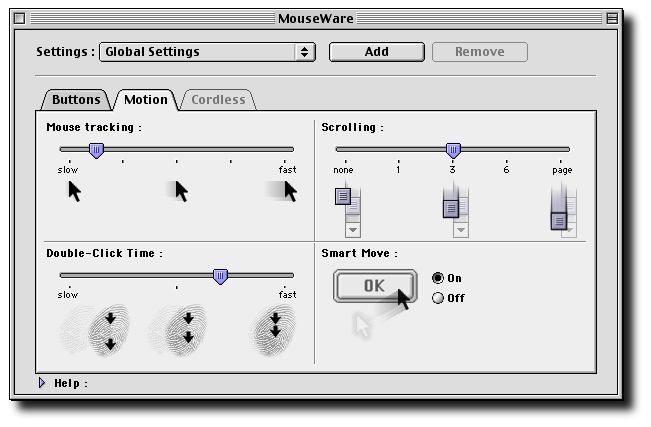Screen dimensions: 651x427
Task: Click the fast double-click fingerprint icon
Action: 273,330
